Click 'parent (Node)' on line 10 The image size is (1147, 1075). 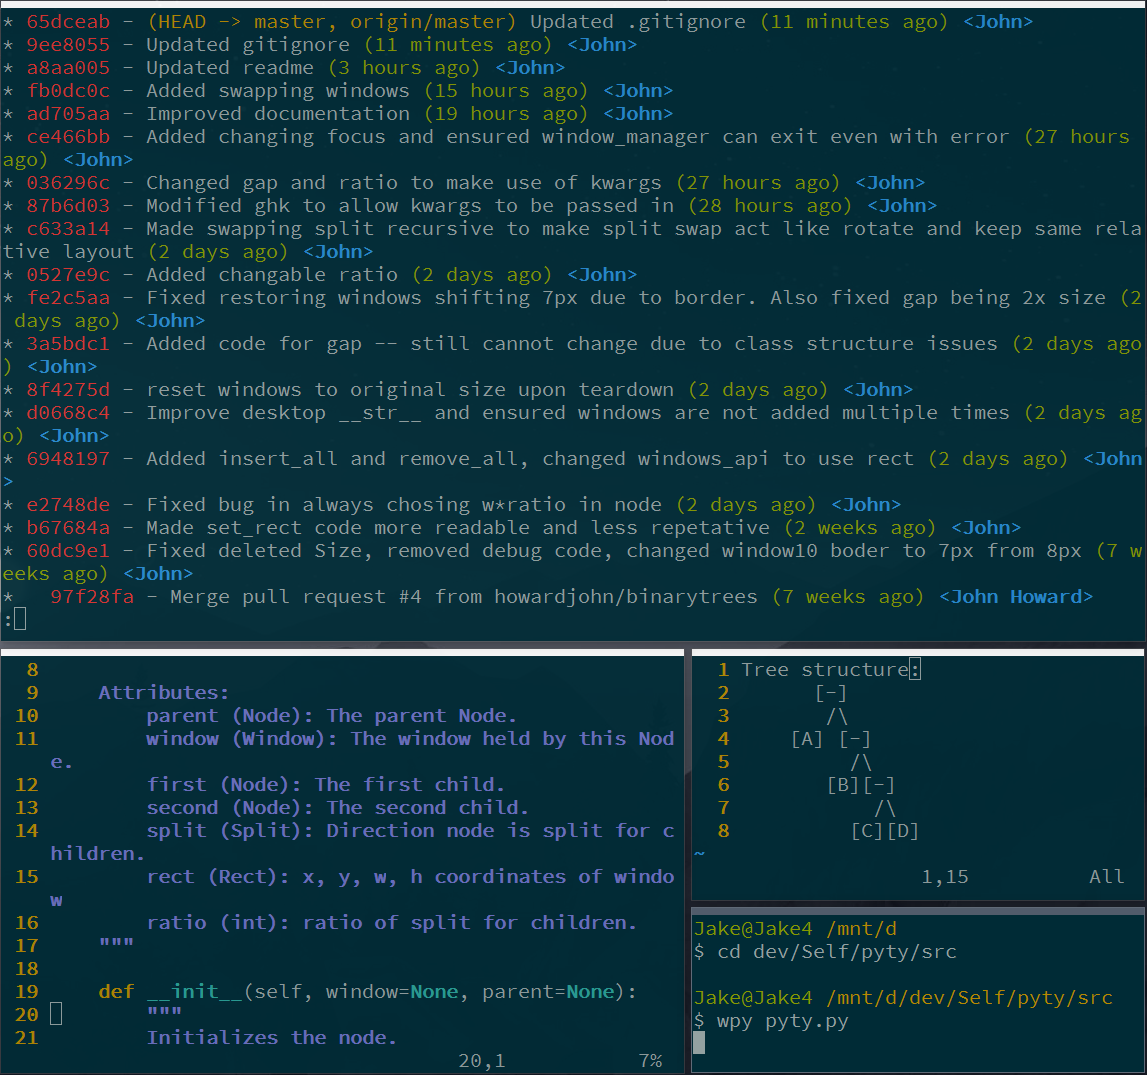click(230, 716)
